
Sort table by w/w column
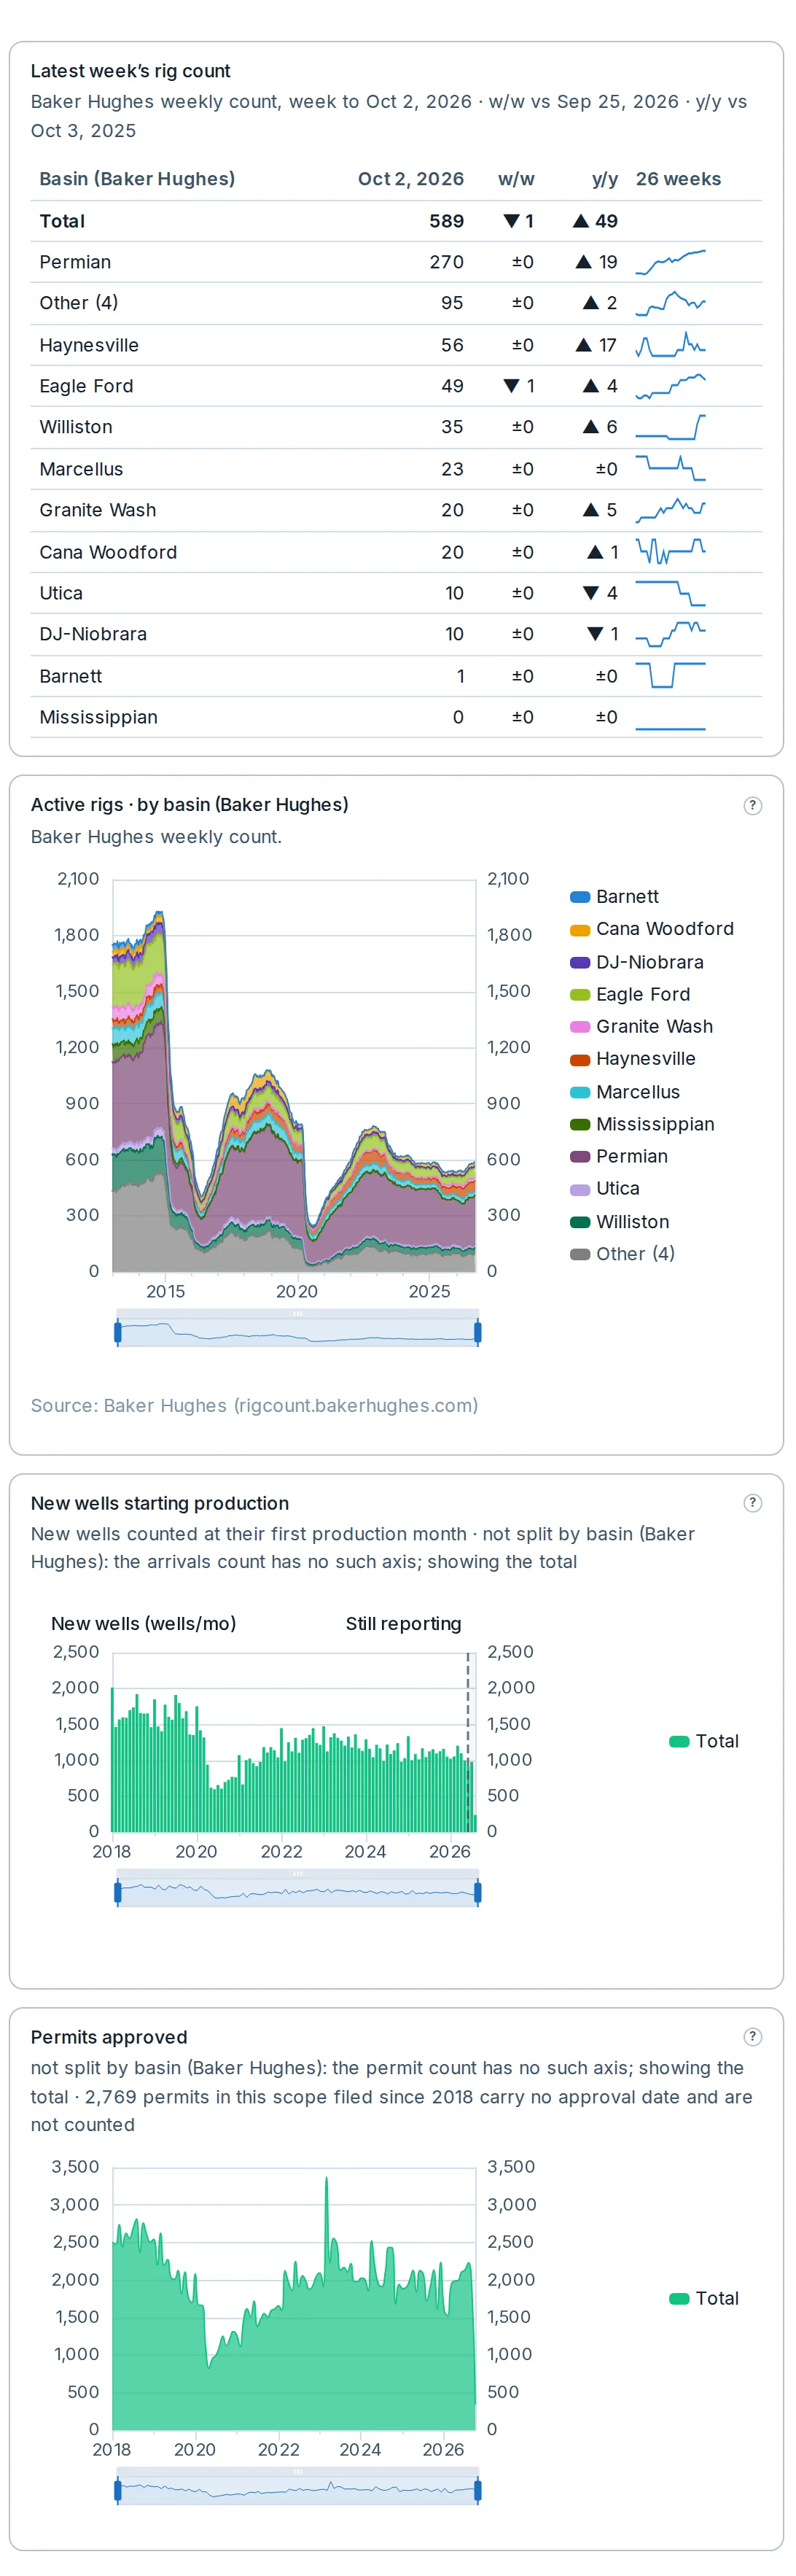516,179
